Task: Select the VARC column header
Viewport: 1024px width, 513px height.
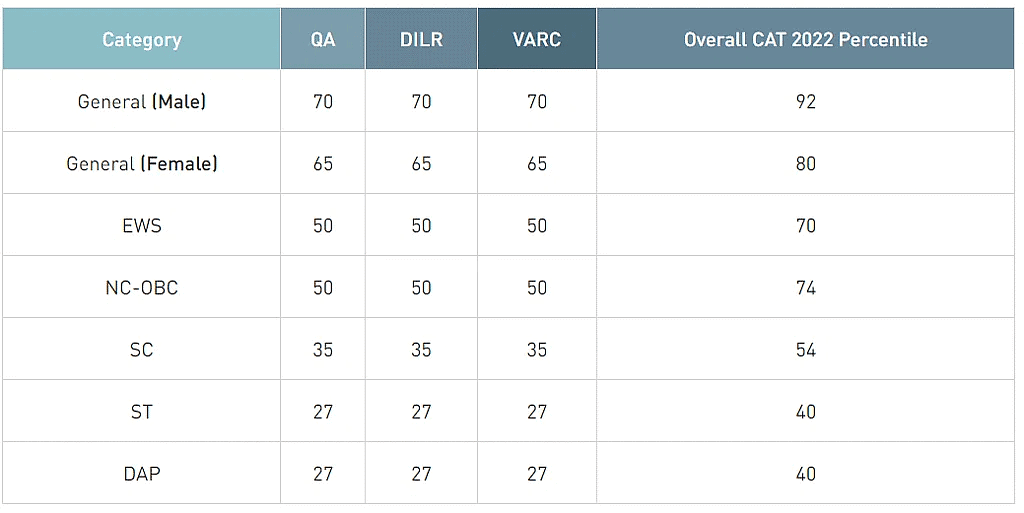Action: pyautogui.click(x=537, y=40)
